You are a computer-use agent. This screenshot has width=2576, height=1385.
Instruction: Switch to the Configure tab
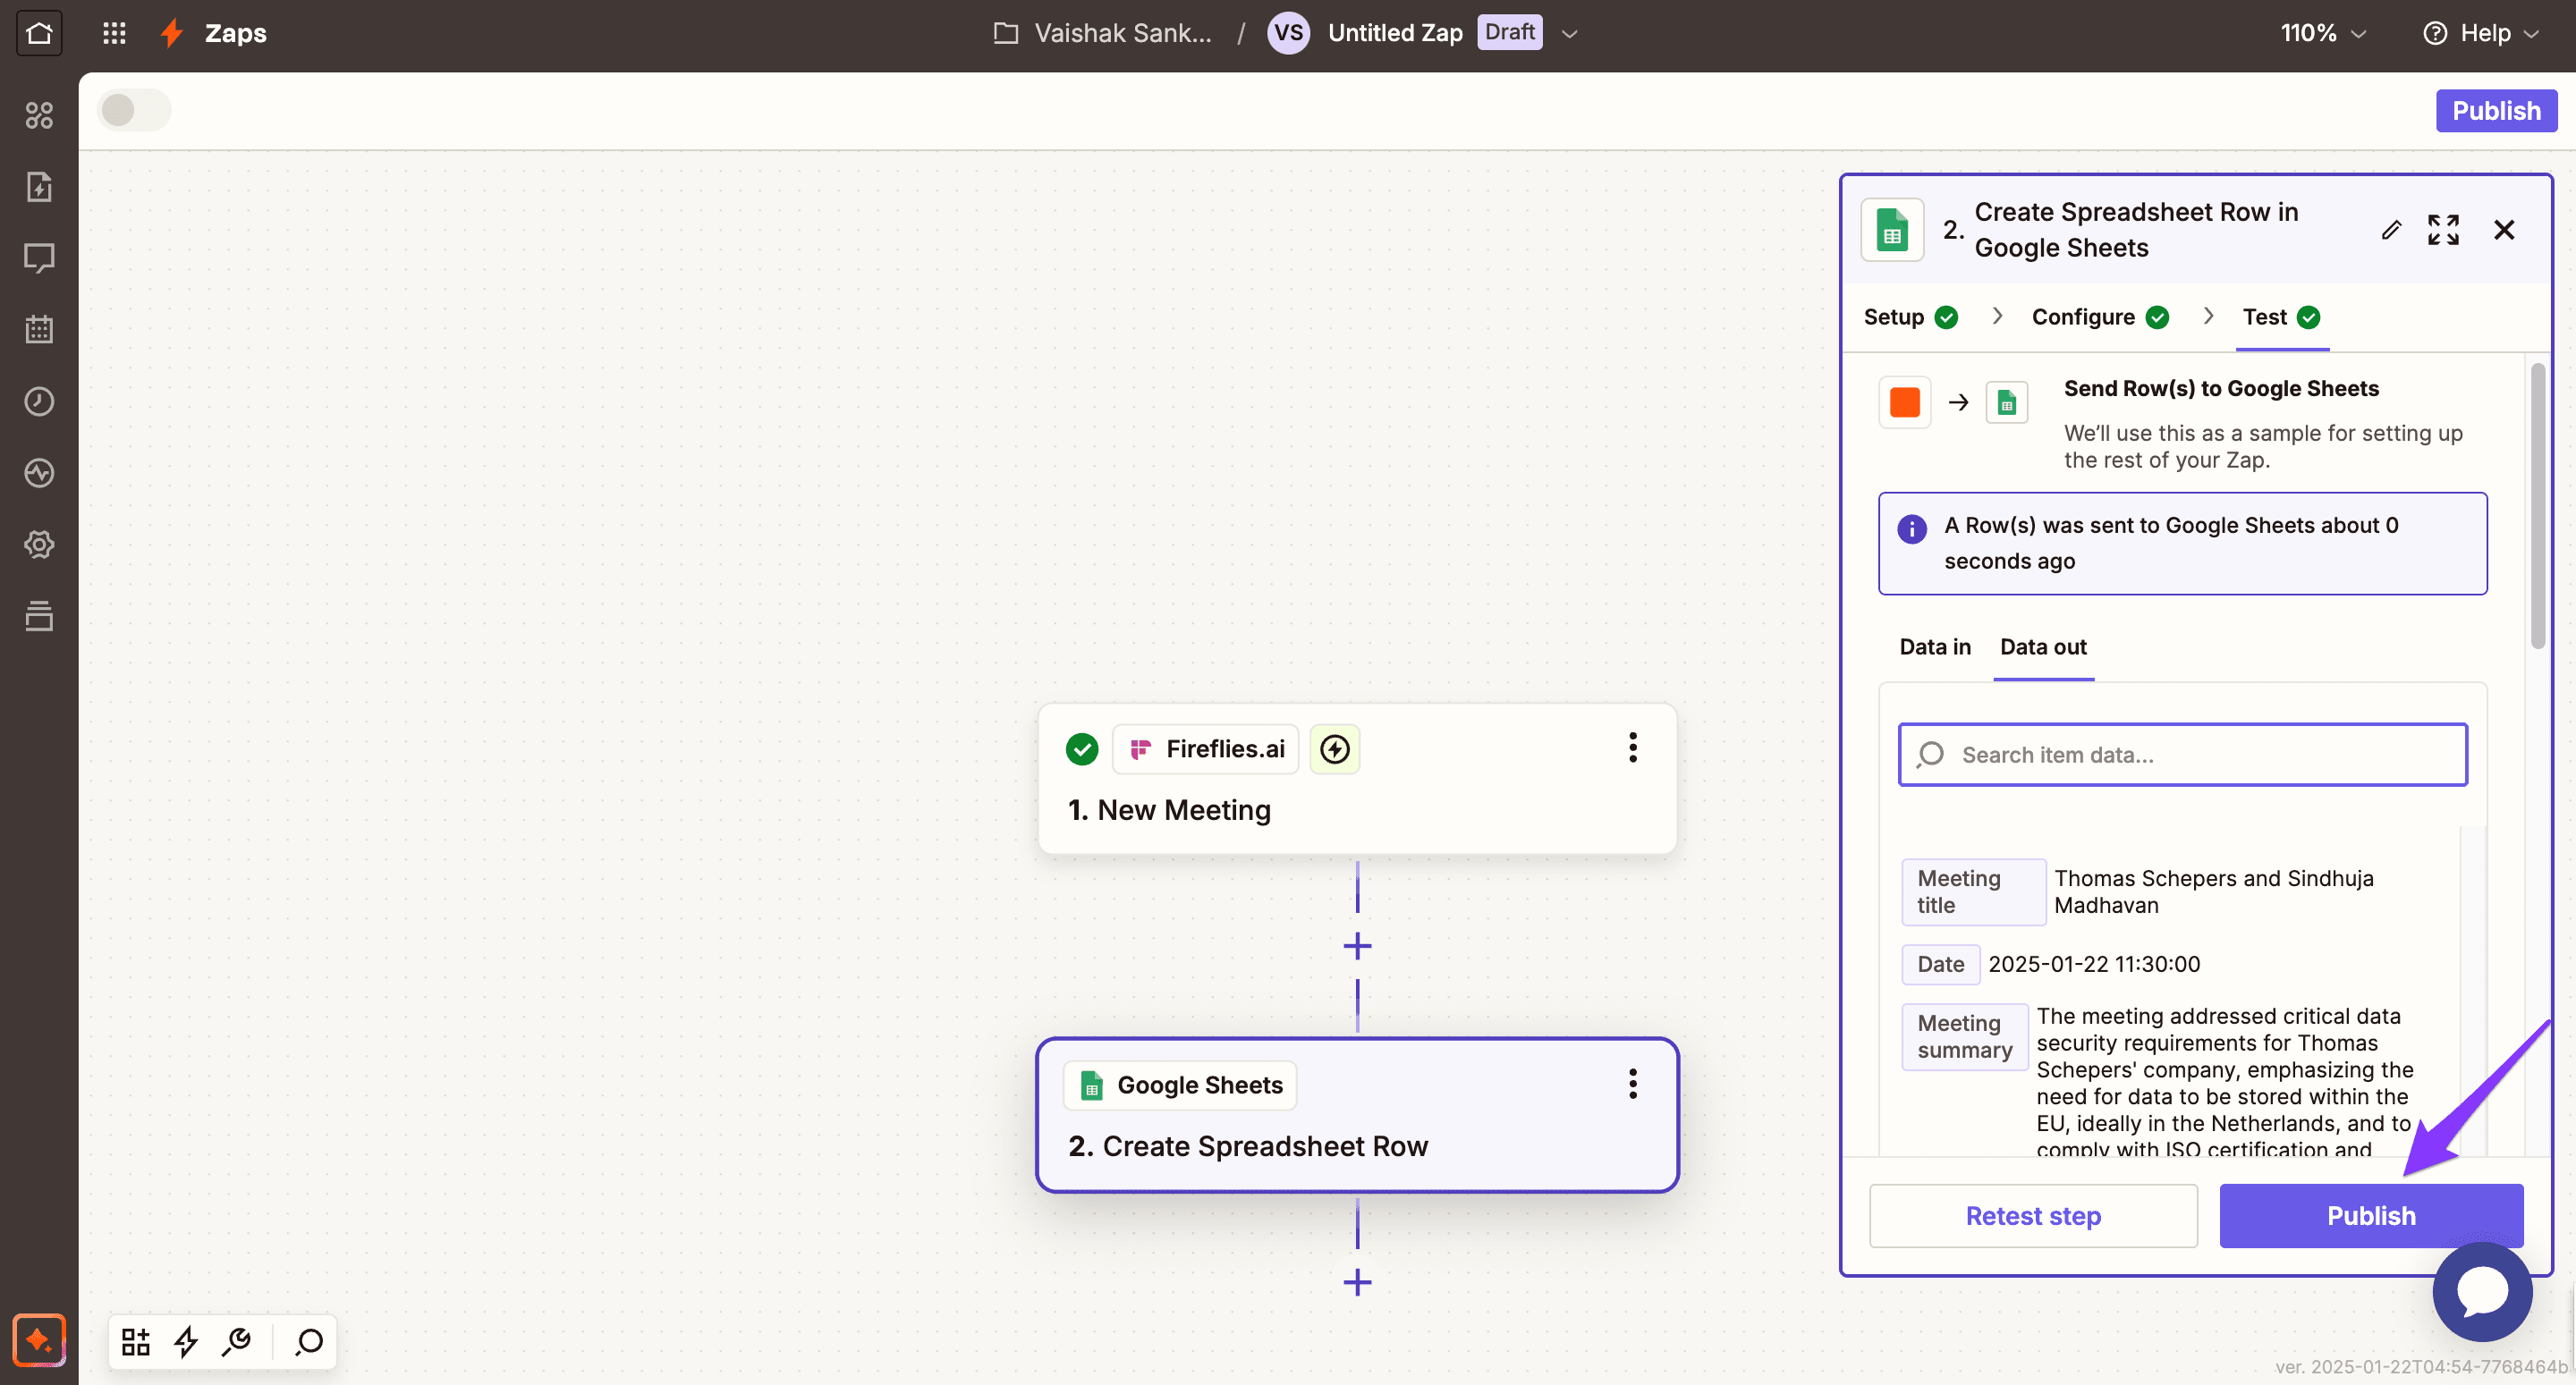(2100, 317)
